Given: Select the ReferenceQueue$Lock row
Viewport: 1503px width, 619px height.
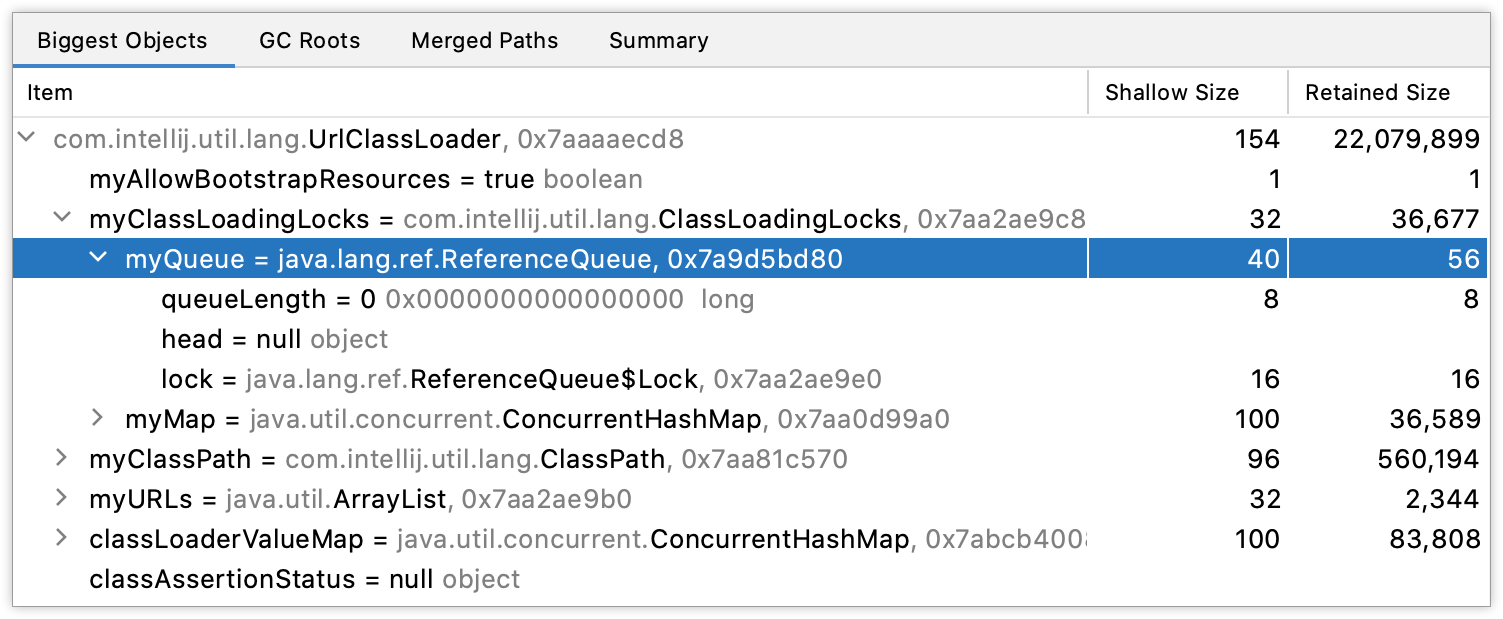Looking at the screenshot, I should coord(400,378).
